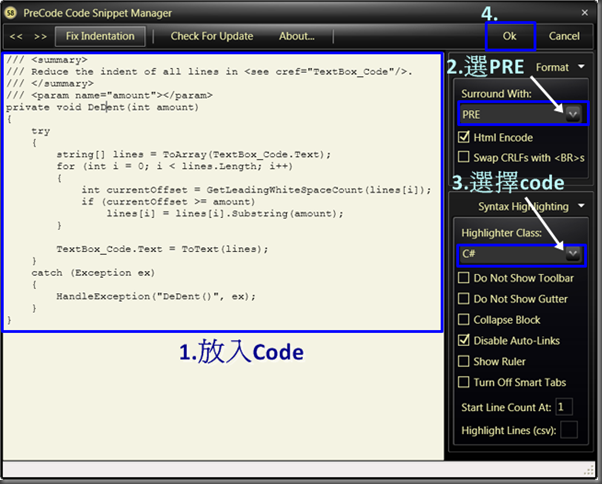Viewport: 602px width, 484px height.
Task: Click the 'string[] lines = ToArray' line
Action: coord(194,154)
